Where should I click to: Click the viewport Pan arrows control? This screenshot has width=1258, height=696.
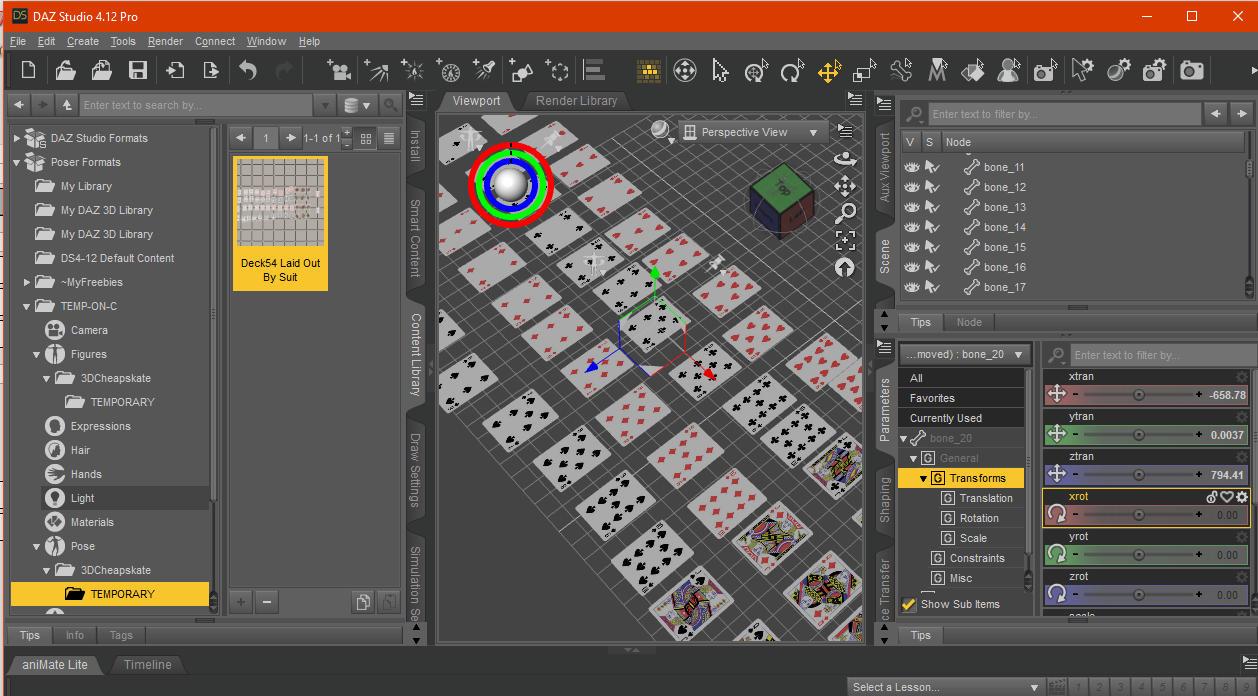click(x=845, y=186)
